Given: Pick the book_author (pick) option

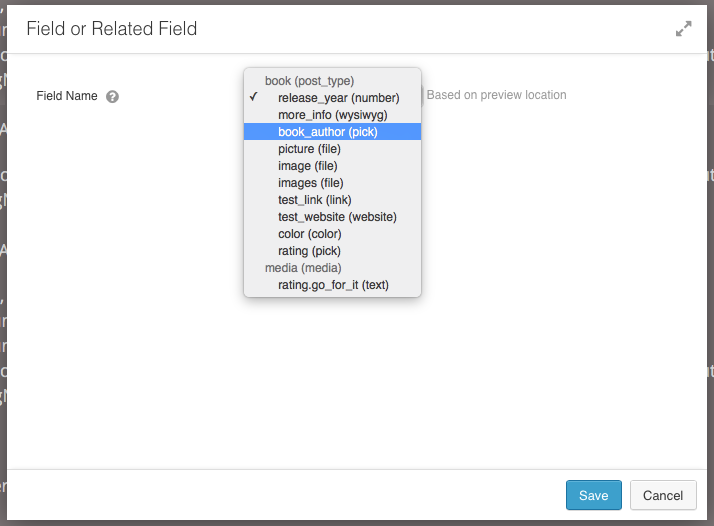Looking at the screenshot, I should (x=332, y=132).
